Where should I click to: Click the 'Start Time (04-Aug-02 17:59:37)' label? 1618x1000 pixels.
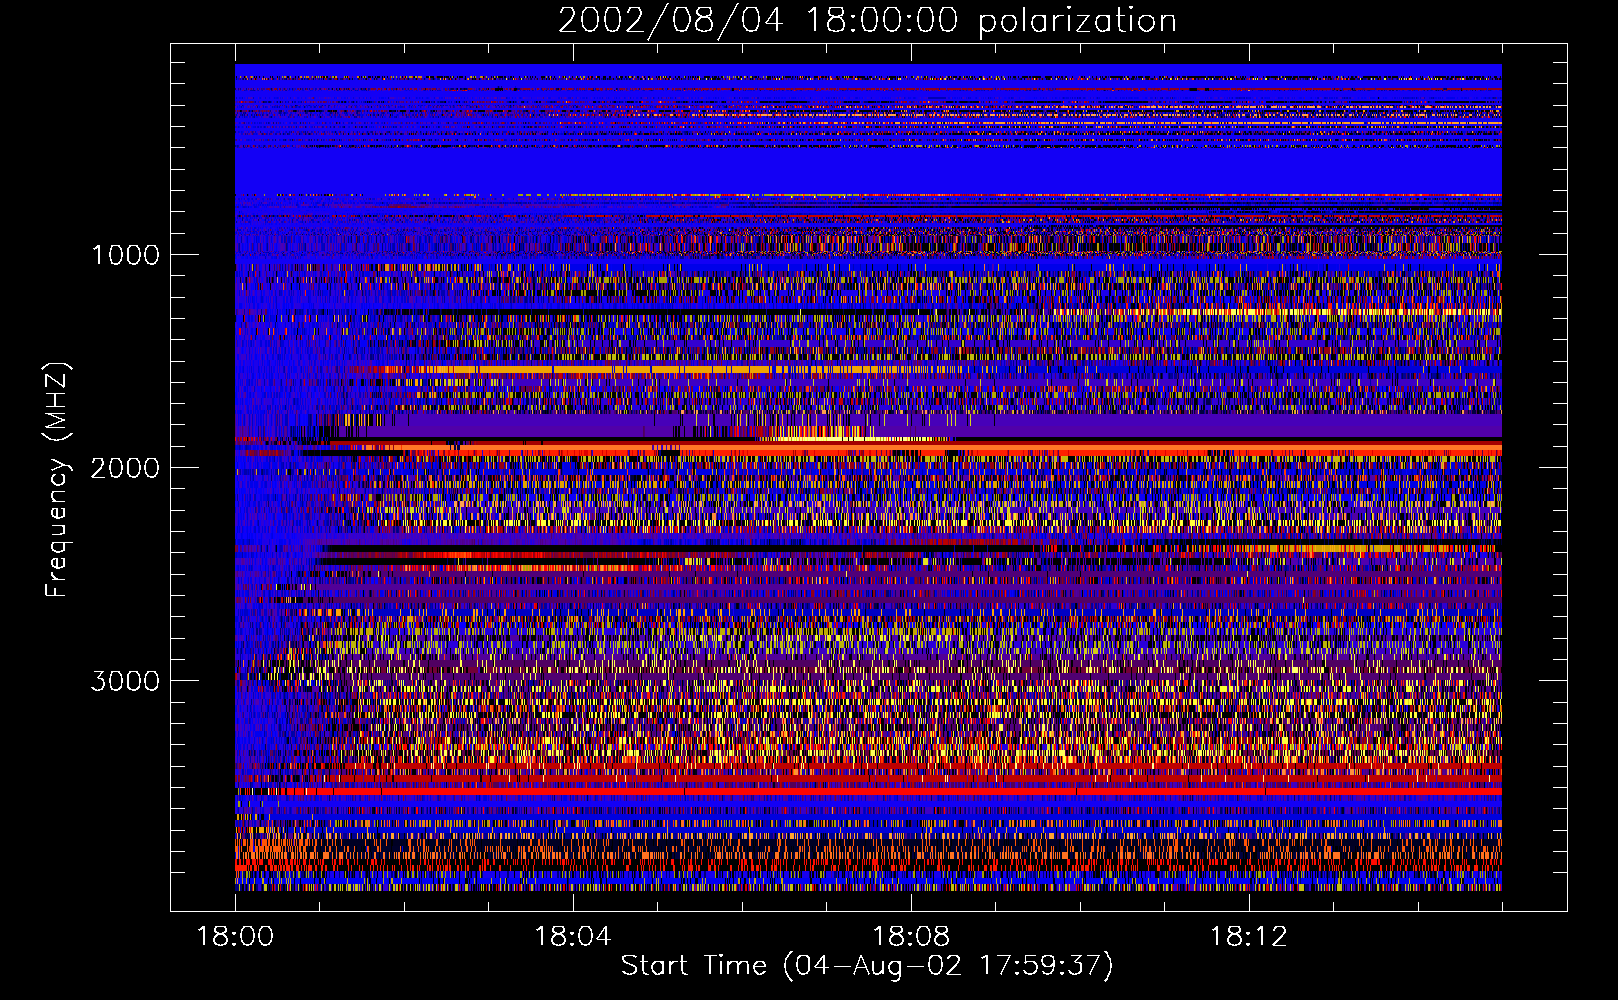click(x=867, y=966)
